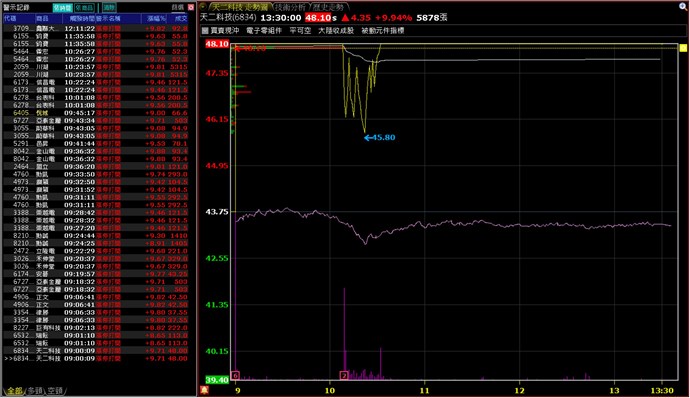Select the current row marked >>6834 天二科技
Screen dimensions: 690x398
pyautogui.click(x=95, y=358)
